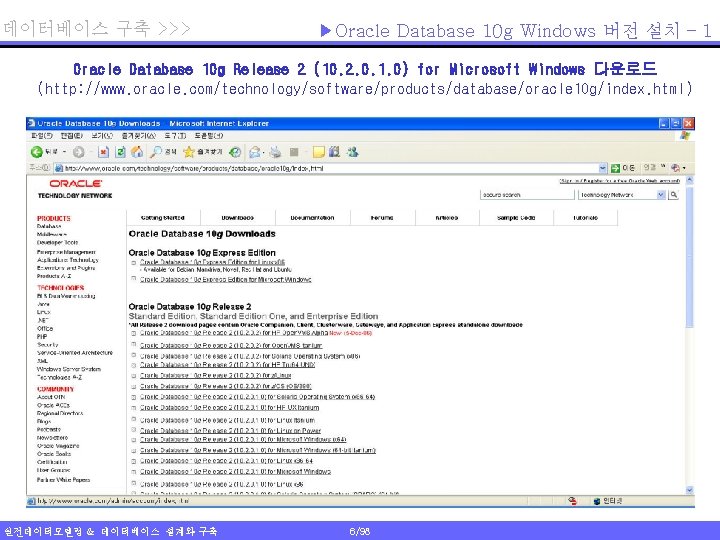Stop loading with the red X icon
The width and height of the screenshot is (720, 540).
(103, 152)
